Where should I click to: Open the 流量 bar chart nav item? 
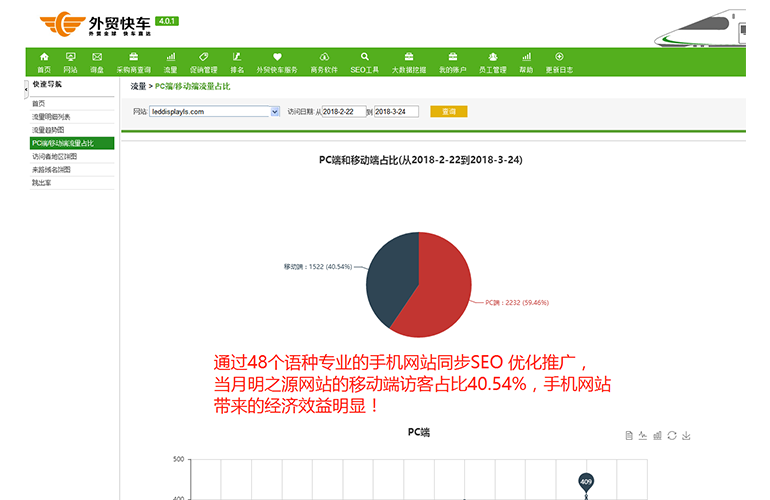(x=170, y=63)
